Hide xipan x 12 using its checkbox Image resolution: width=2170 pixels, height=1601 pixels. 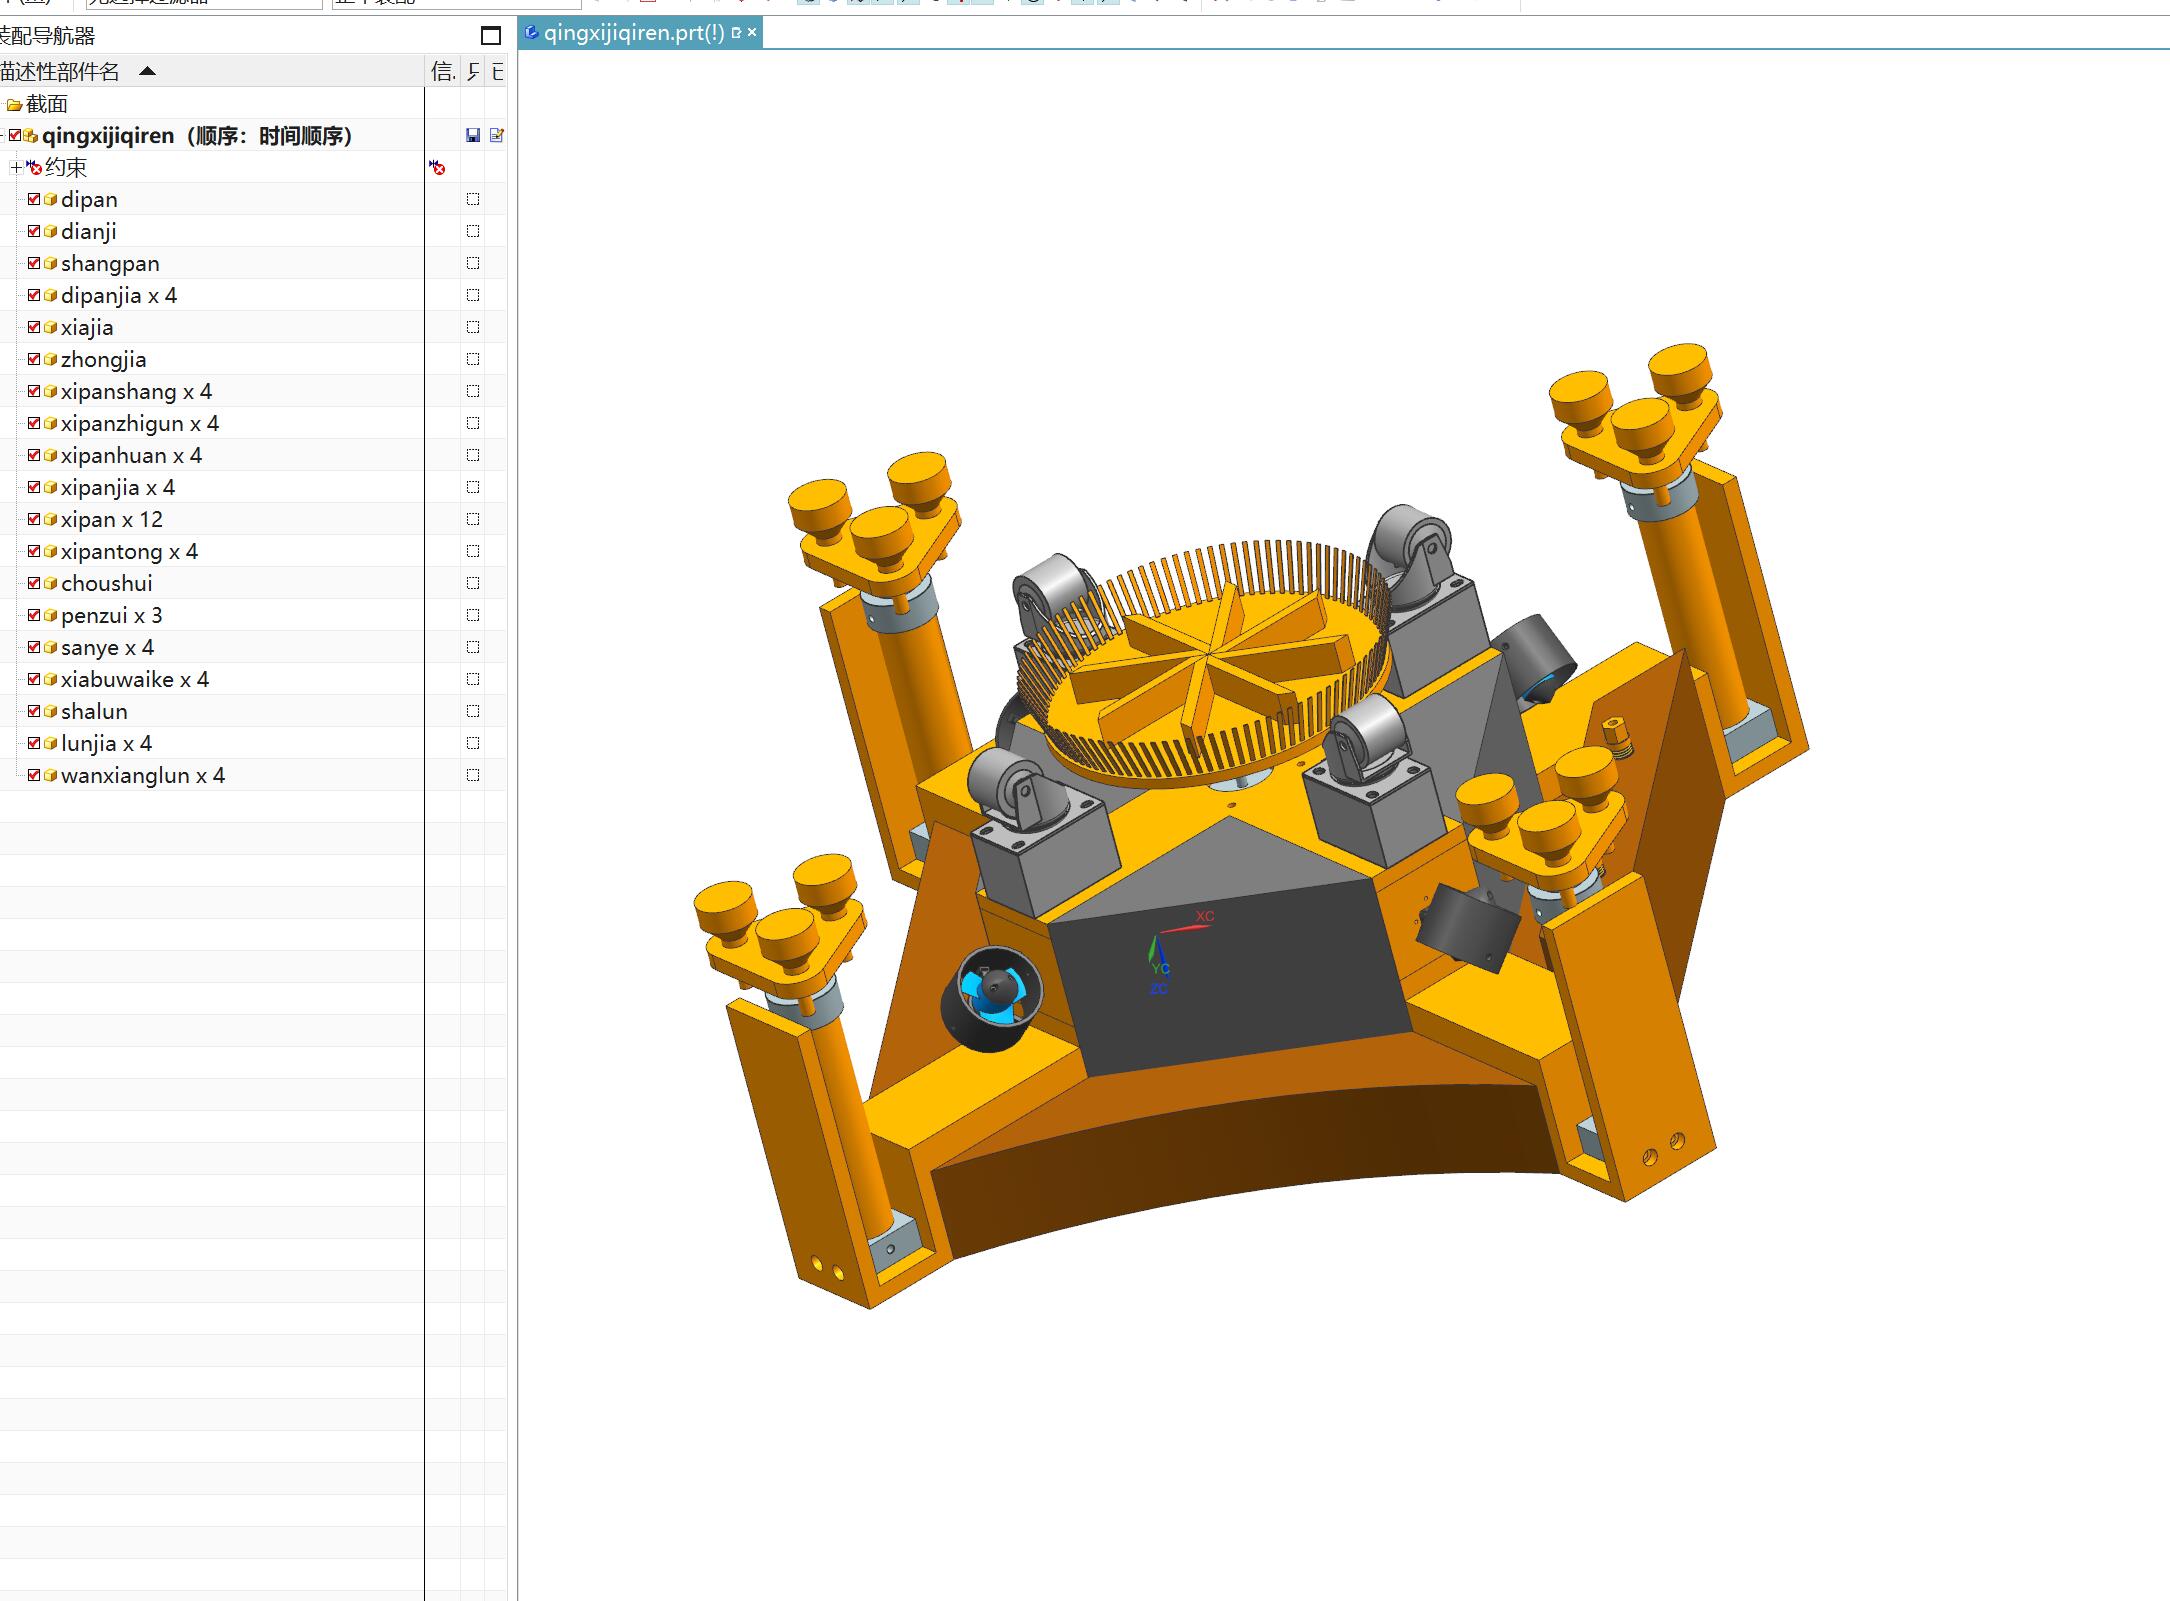[x=34, y=519]
